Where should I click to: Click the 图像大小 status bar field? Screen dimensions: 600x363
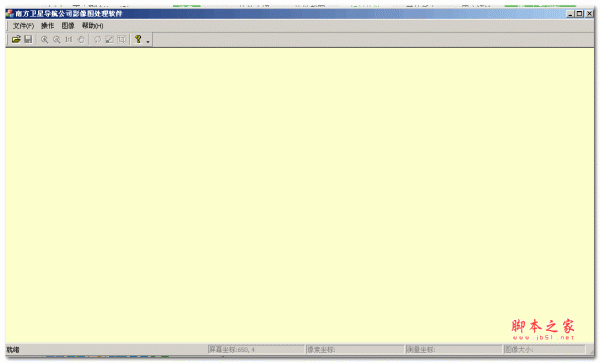[x=544, y=350]
